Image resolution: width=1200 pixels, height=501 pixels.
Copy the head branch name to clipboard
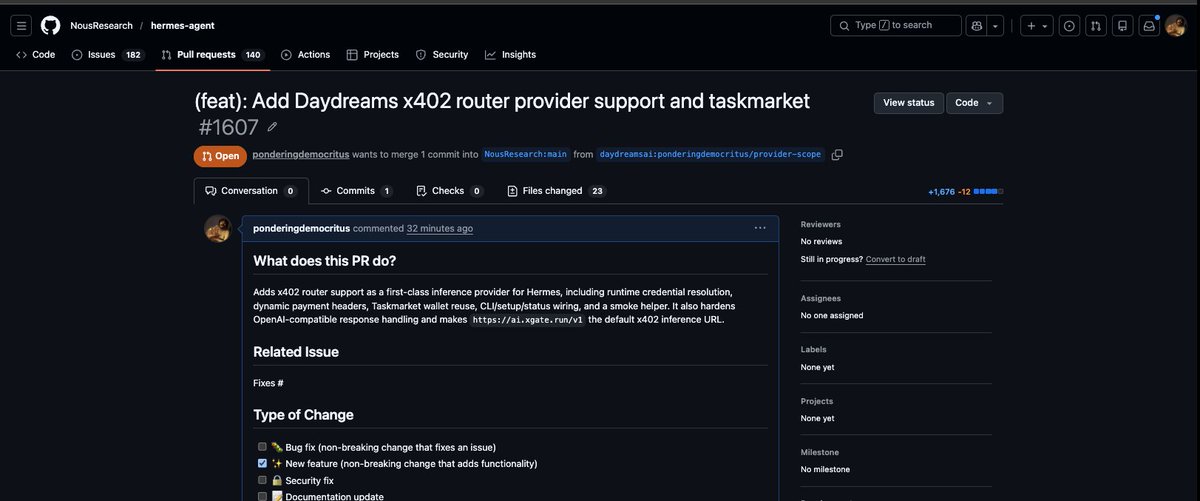coord(837,155)
